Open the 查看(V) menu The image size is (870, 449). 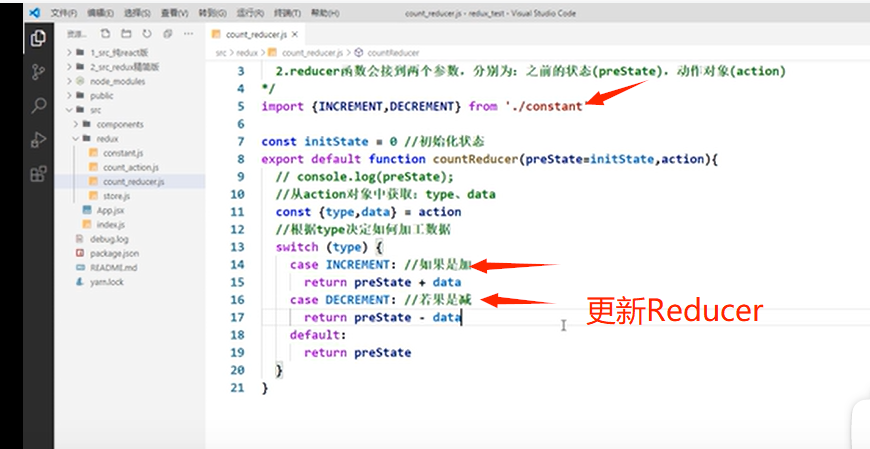[x=174, y=13]
